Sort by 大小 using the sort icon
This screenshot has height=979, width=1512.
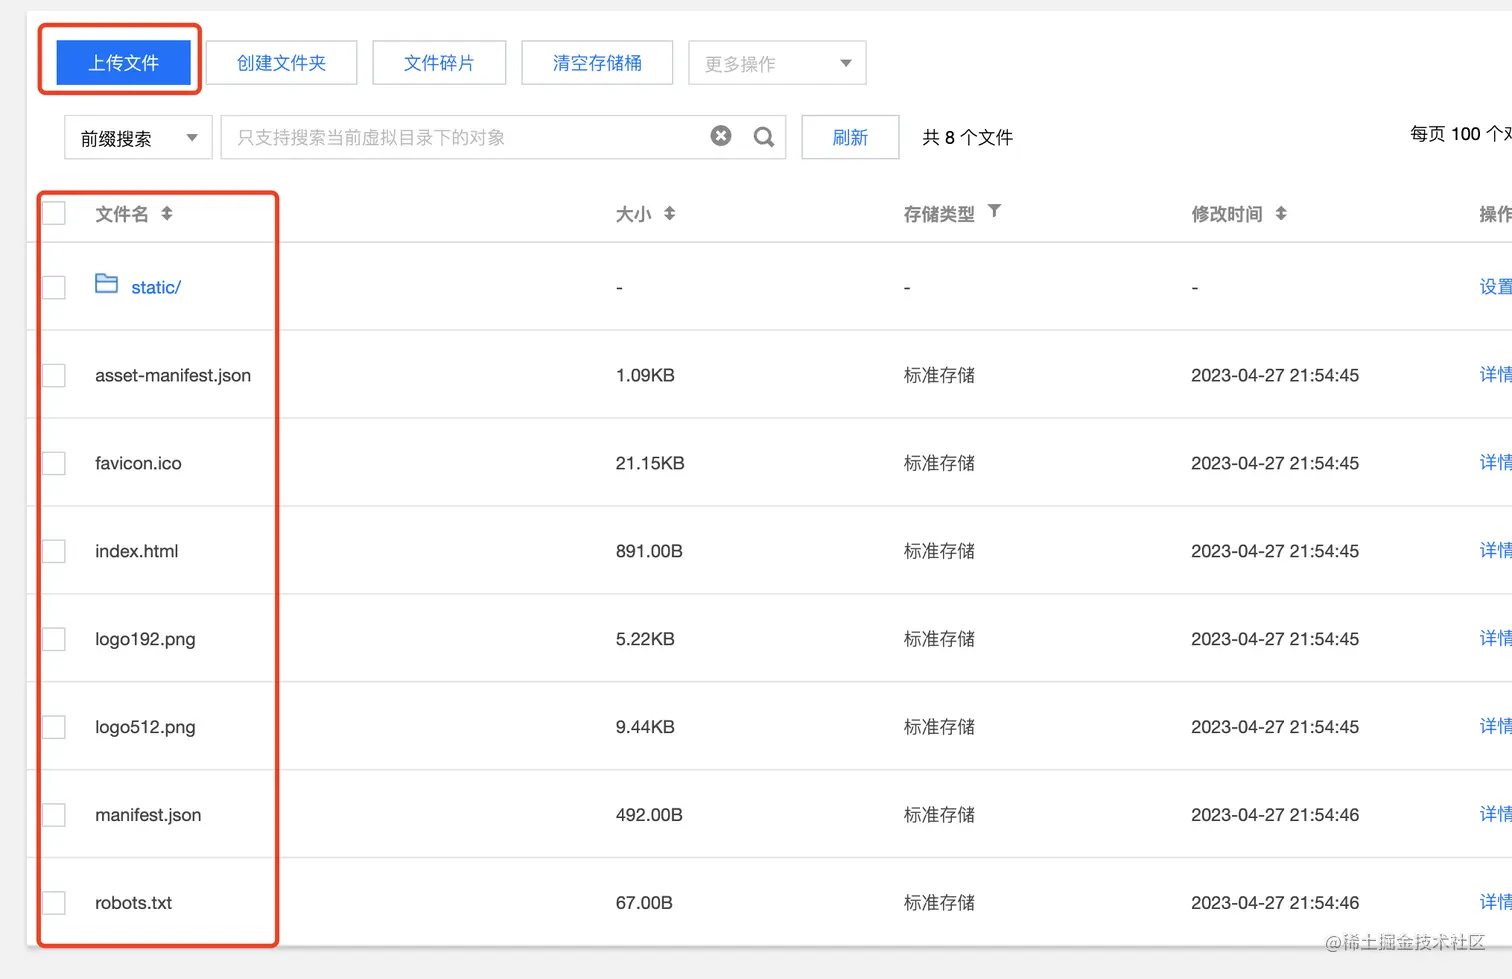(x=670, y=213)
